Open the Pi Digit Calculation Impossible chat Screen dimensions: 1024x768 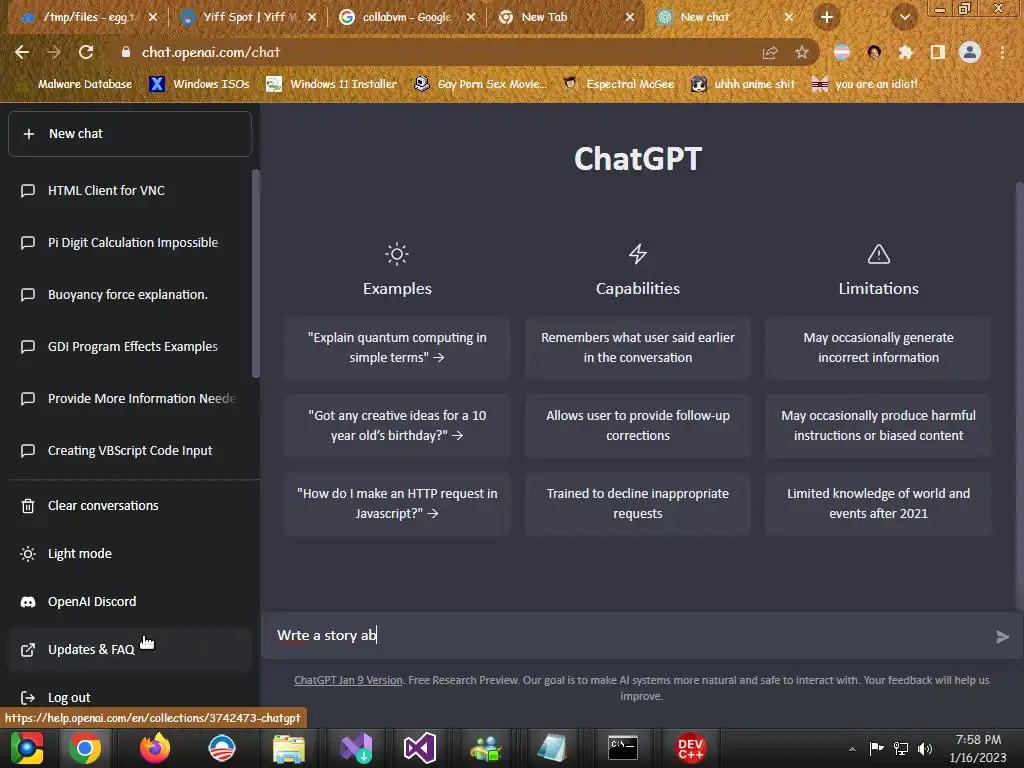(129, 242)
